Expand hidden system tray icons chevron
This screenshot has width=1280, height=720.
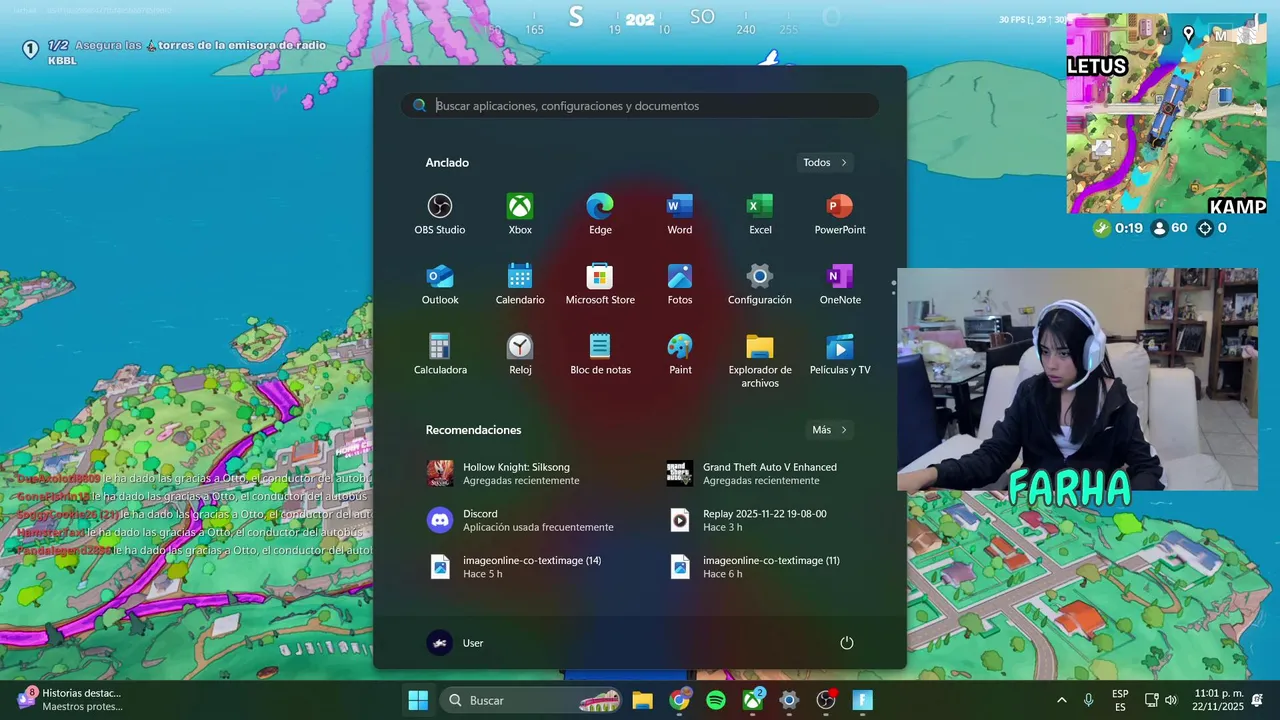(1061, 700)
